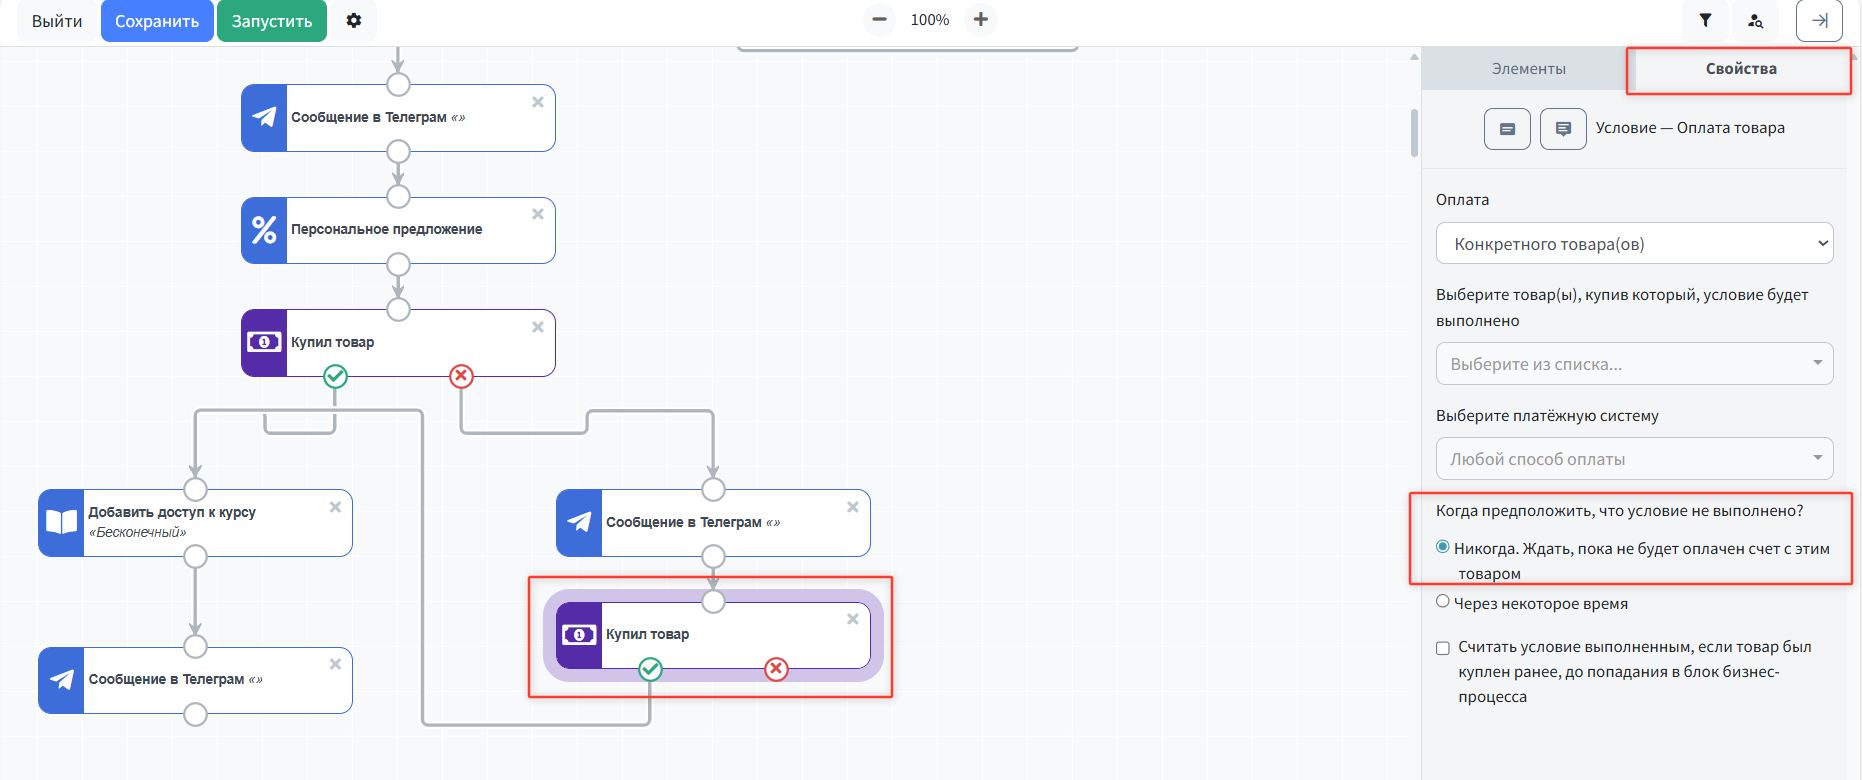Viewport: 1862px width, 780px height.
Task: Collapse the side panel with arrow icon
Action: pyautogui.click(x=1819, y=21)
